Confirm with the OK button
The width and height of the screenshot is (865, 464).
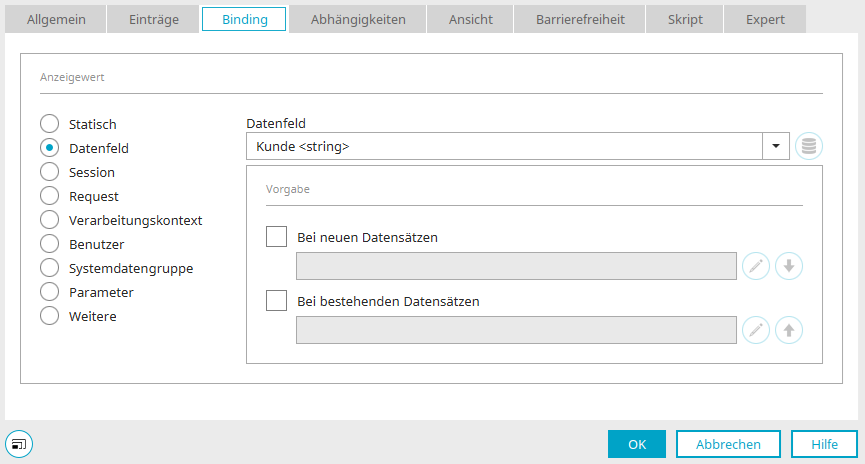[637, 444]
